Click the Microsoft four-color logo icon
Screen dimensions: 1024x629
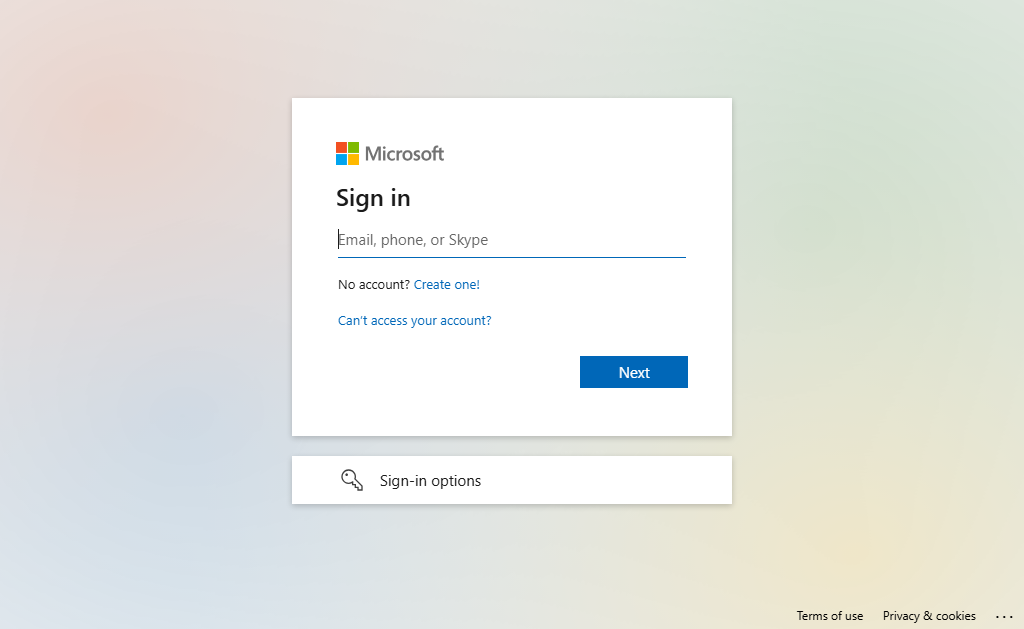(x=347, y=153)
